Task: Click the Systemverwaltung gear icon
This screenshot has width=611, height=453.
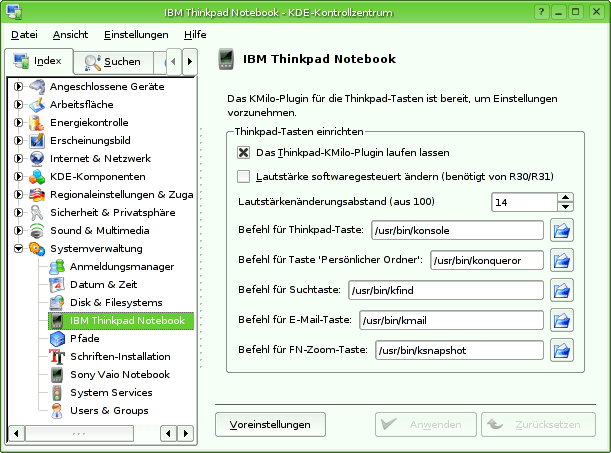Action: tap(37, 249)
